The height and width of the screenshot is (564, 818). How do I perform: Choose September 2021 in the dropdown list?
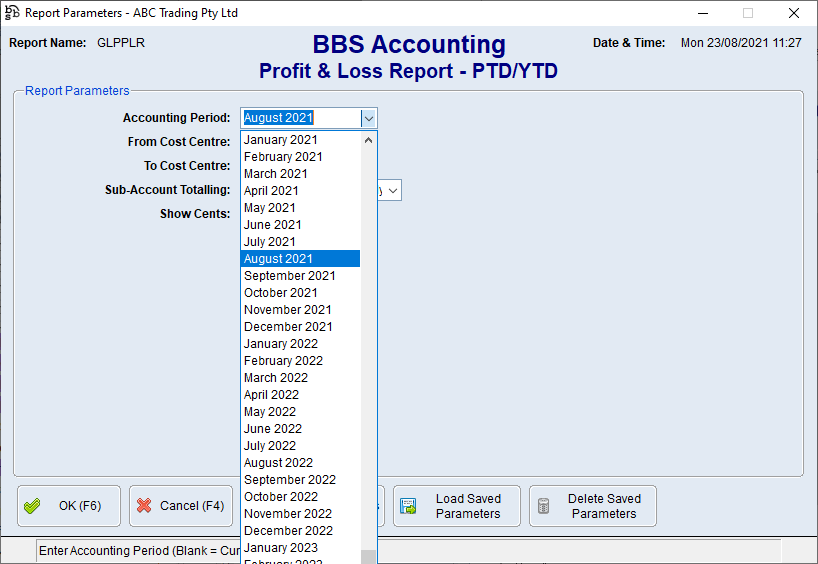click(x=290, y=276)
